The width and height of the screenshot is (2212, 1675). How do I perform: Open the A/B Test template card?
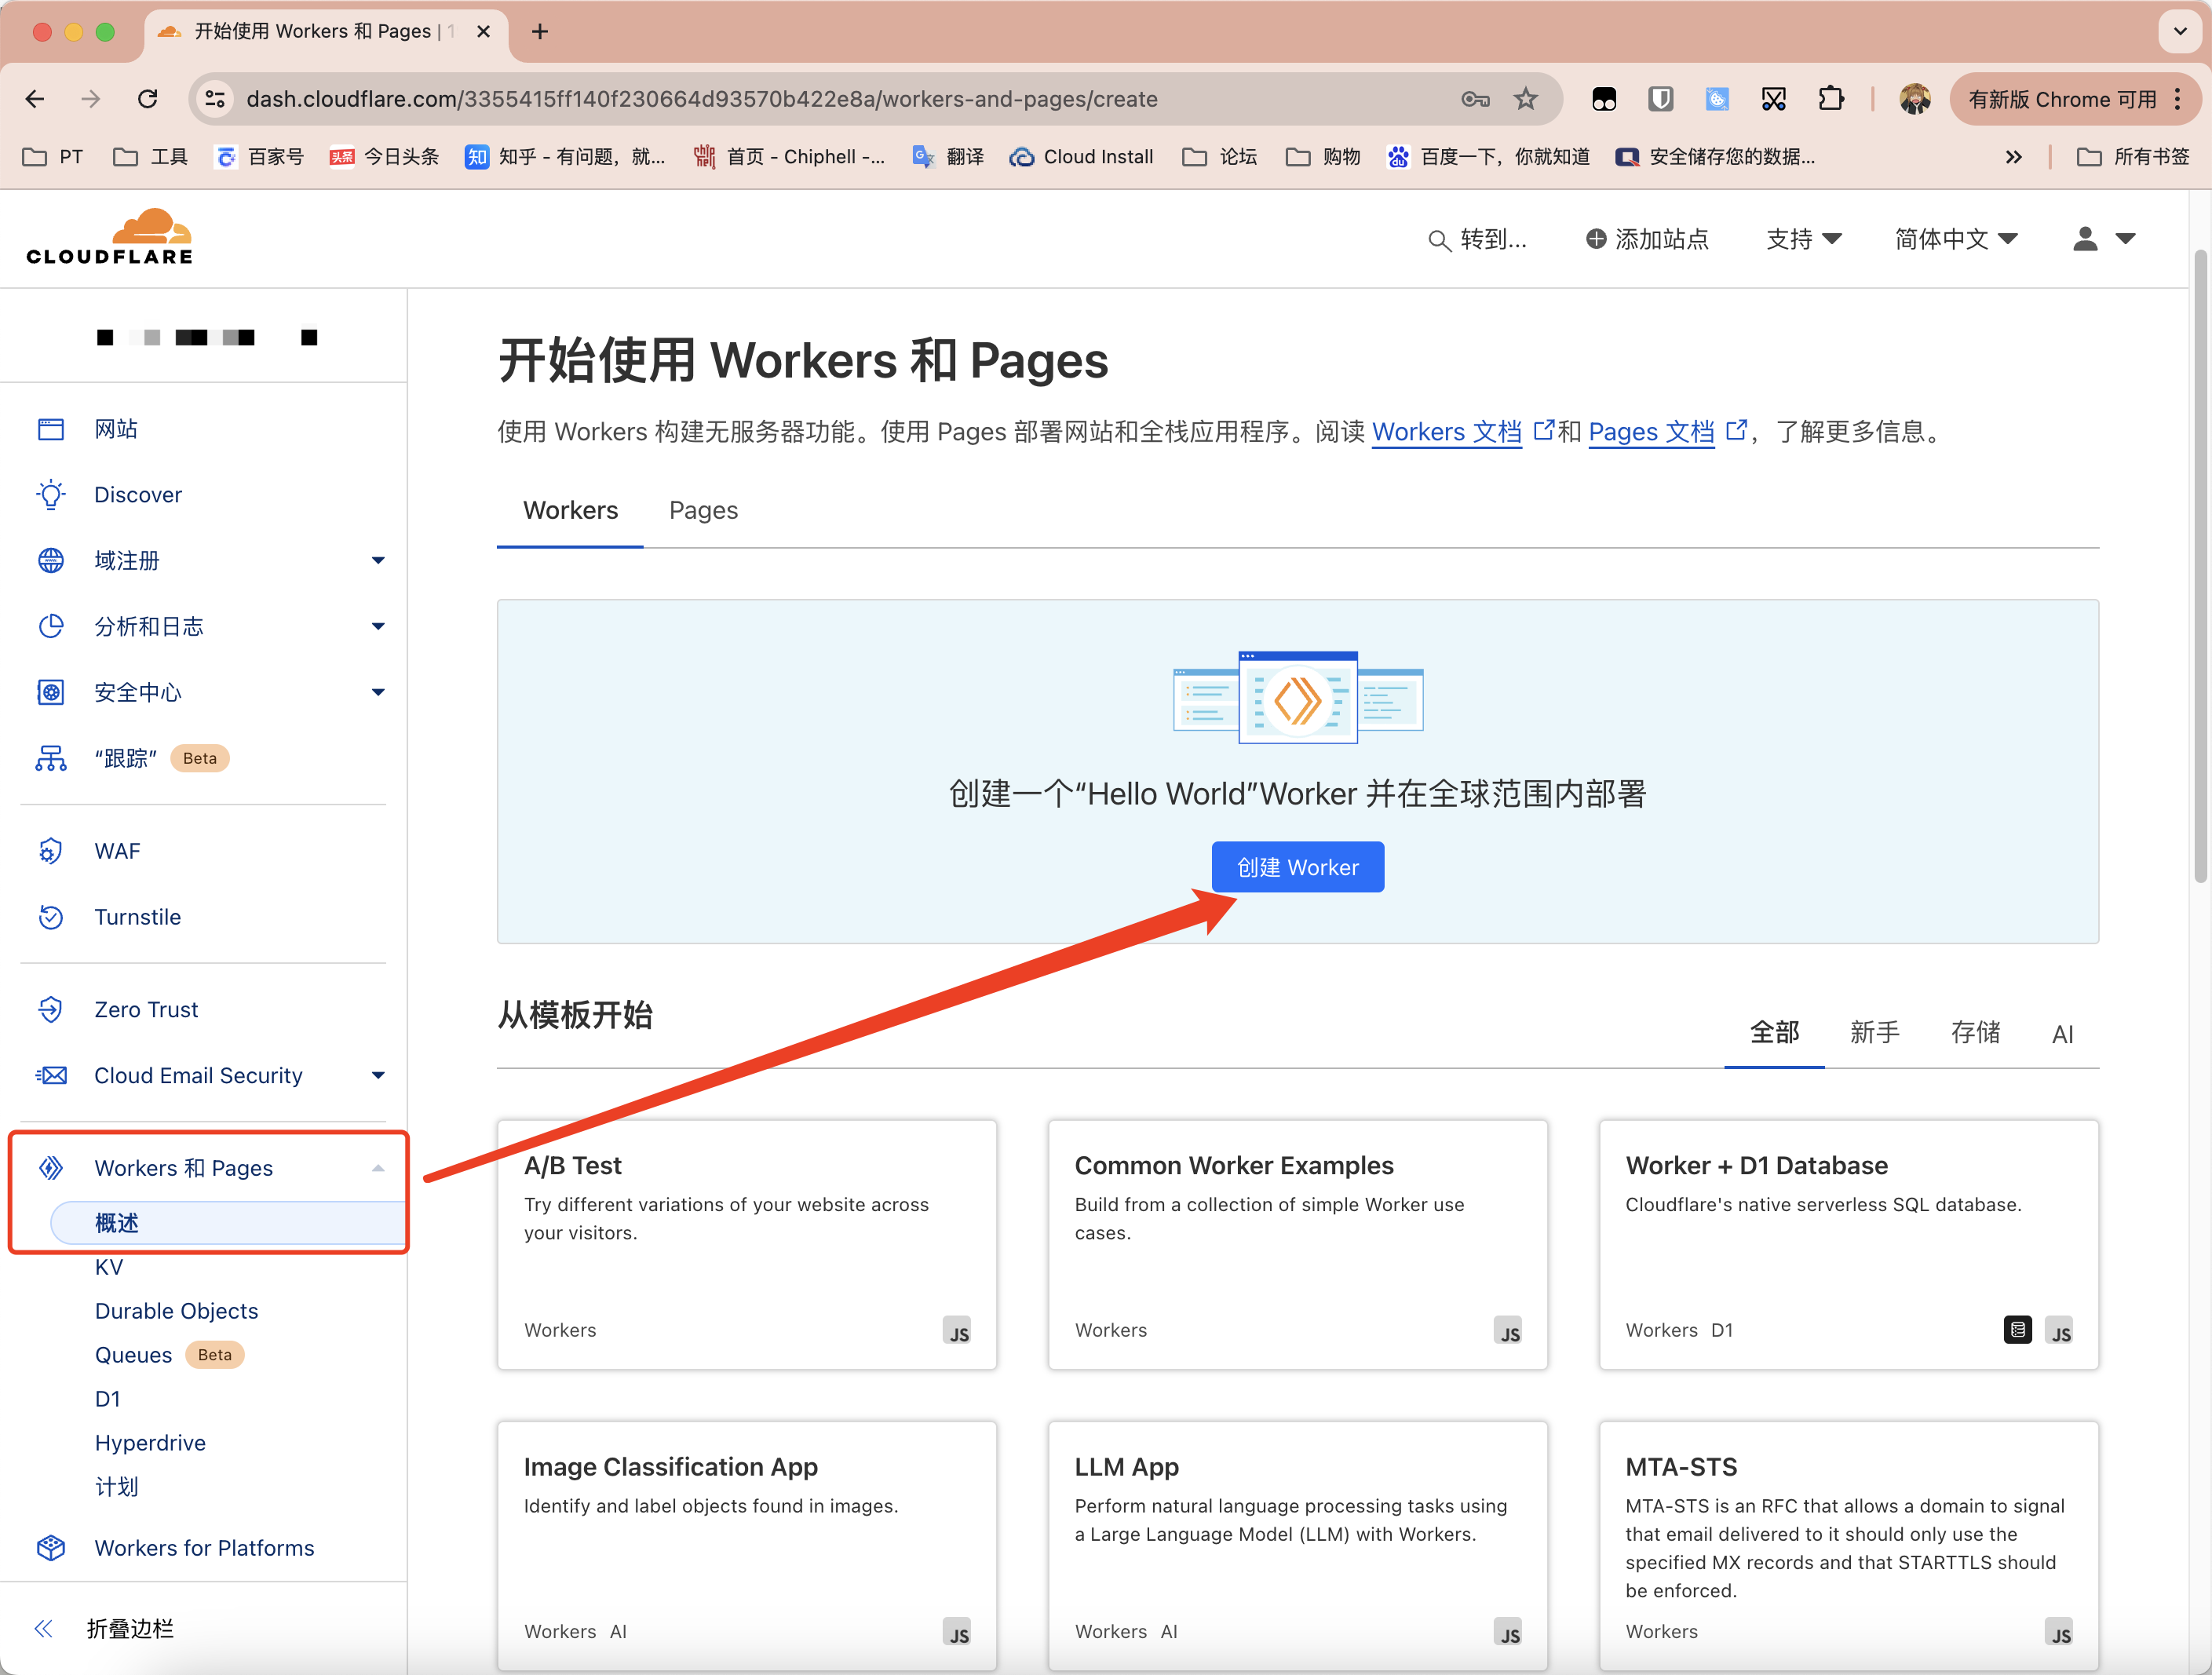(747, 1245)
